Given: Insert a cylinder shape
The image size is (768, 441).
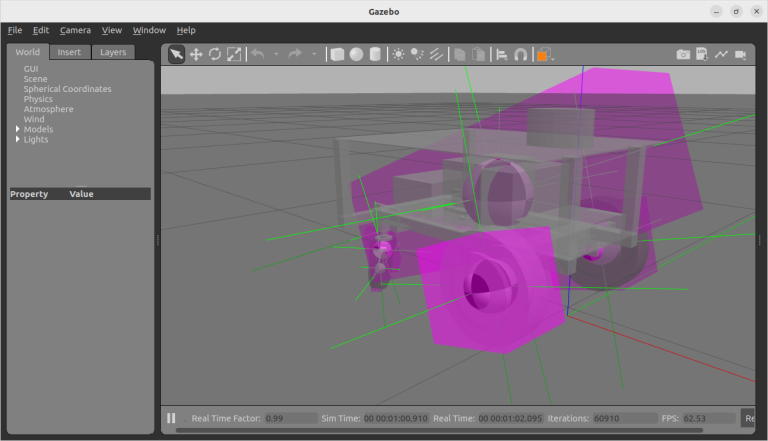Looking at the screenshot, I should (375, 54).
